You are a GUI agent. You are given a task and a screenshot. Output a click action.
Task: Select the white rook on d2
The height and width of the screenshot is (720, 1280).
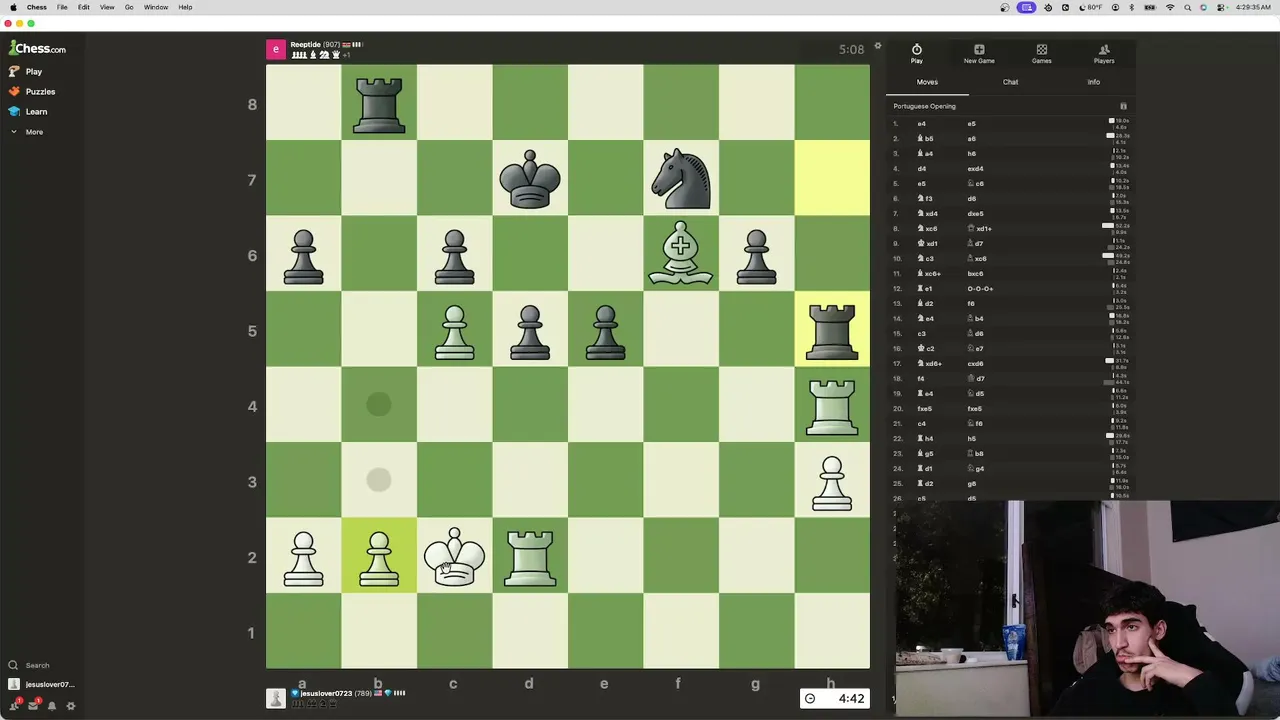click(530, 557)
